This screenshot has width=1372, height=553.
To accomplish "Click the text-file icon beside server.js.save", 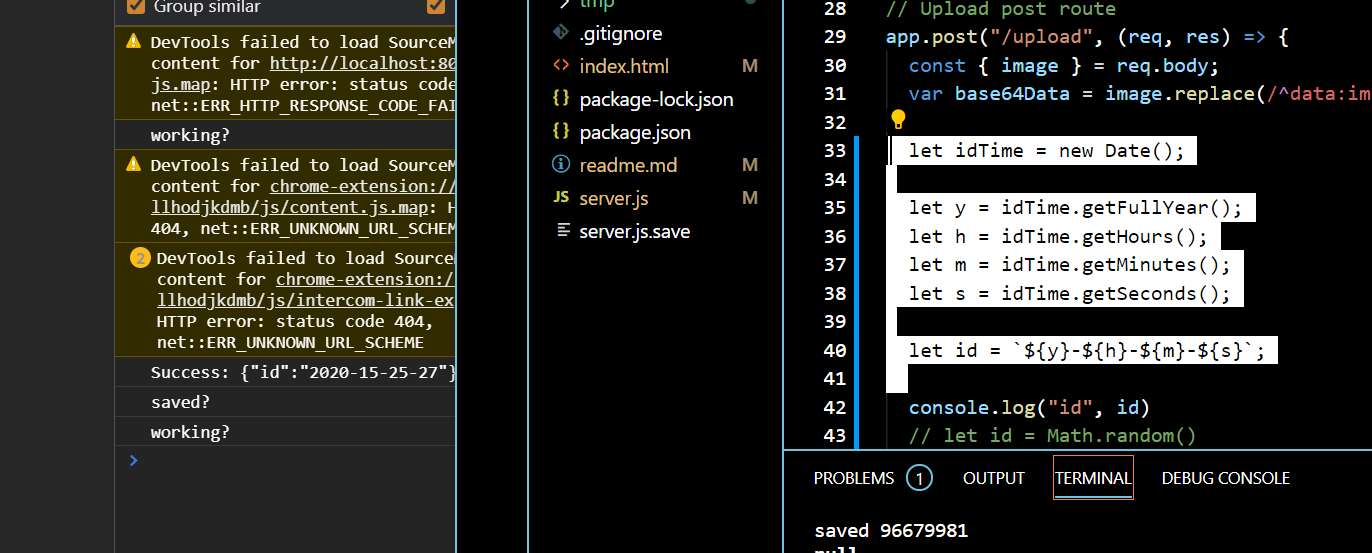I will [x=561, y=231].
